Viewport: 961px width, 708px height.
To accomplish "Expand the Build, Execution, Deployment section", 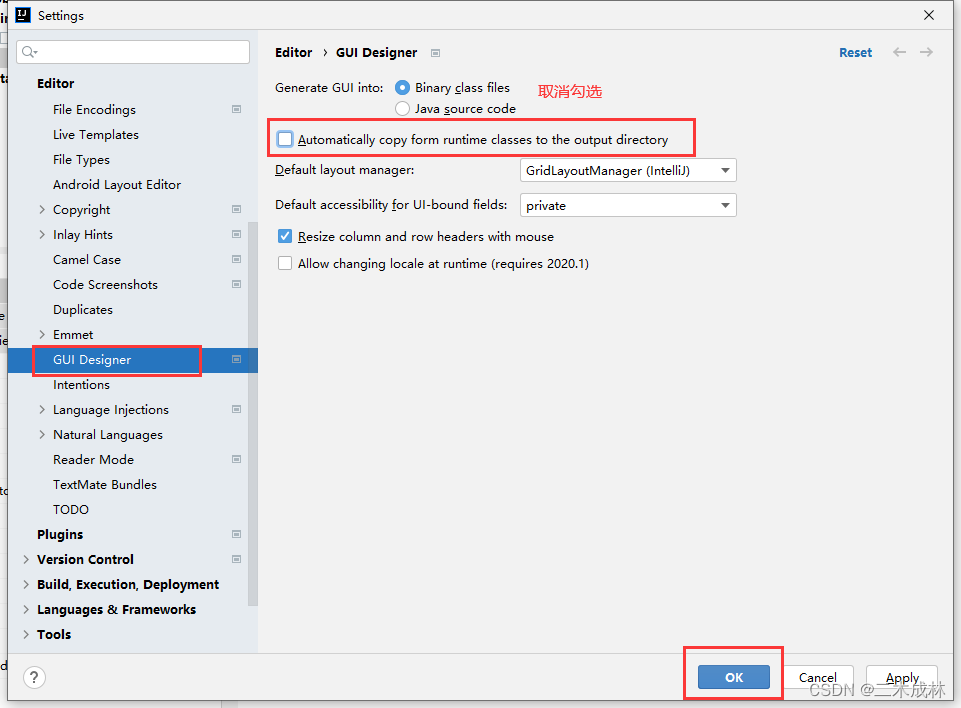I will point(26,584).
